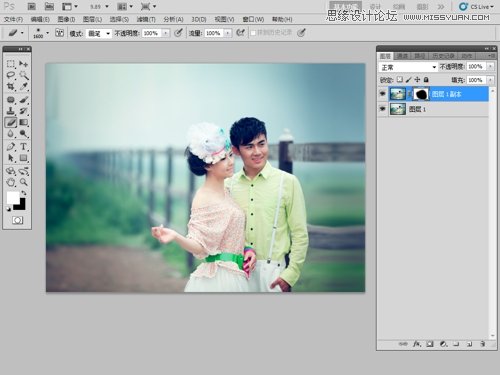This screenshot has width=500, height=375.
Task: Select the Path Selection arrow tool
Action: pos(11,158)
